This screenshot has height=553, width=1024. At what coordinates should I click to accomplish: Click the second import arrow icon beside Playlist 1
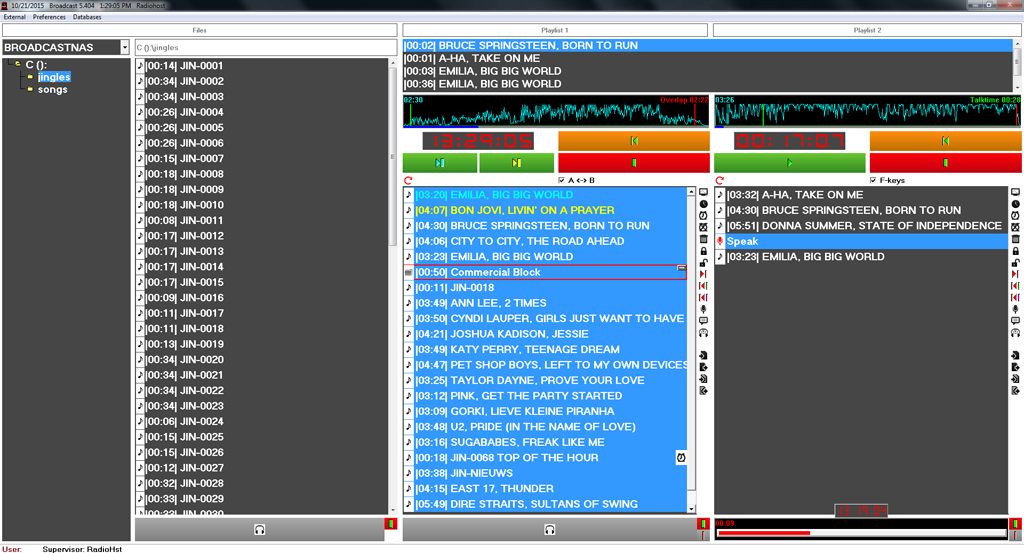[x=703, y=379]
